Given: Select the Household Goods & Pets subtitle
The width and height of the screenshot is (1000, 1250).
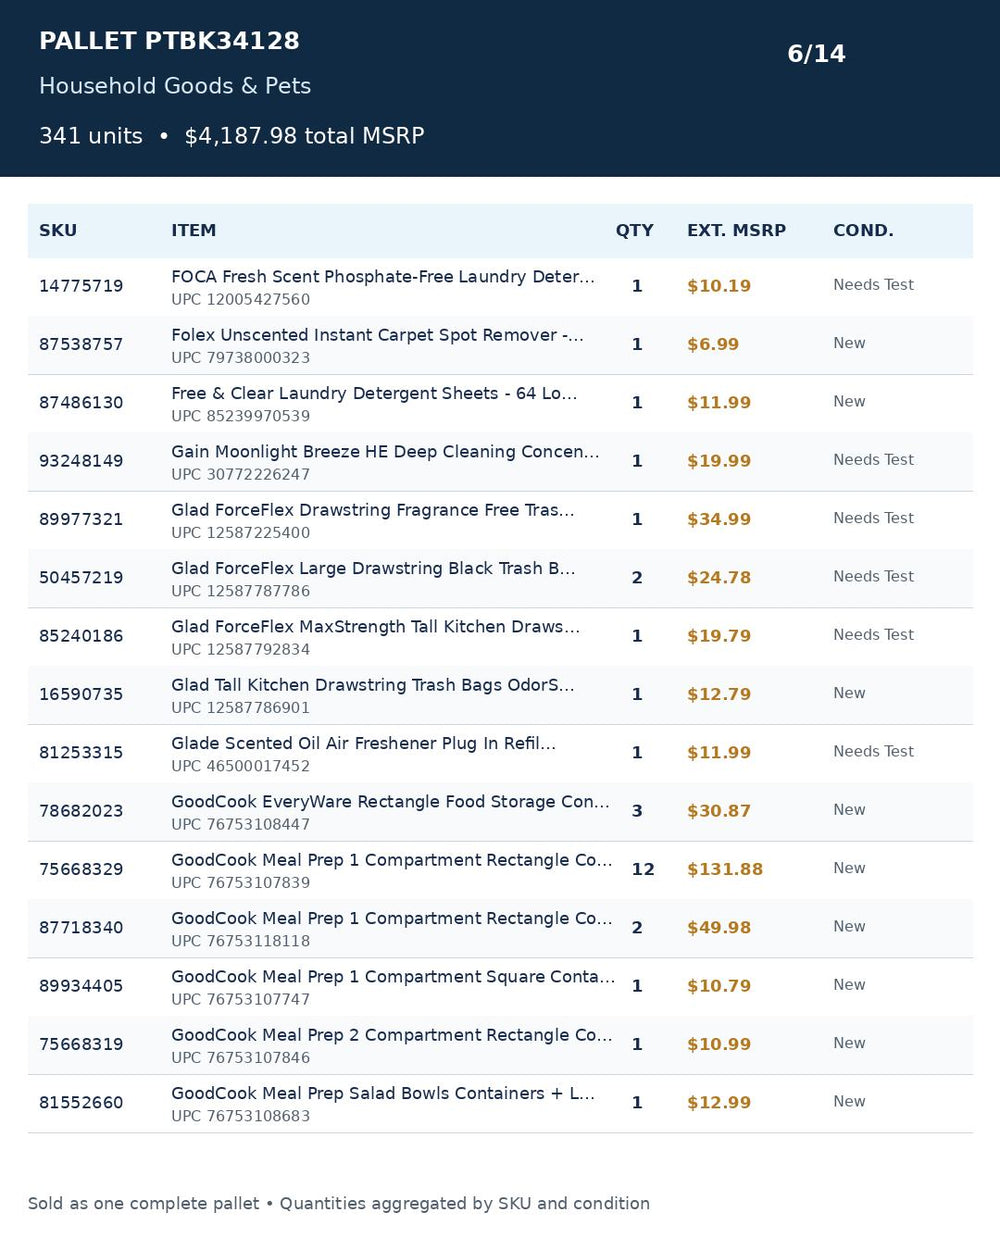Looking at the screenshot, I should (175, 86).
